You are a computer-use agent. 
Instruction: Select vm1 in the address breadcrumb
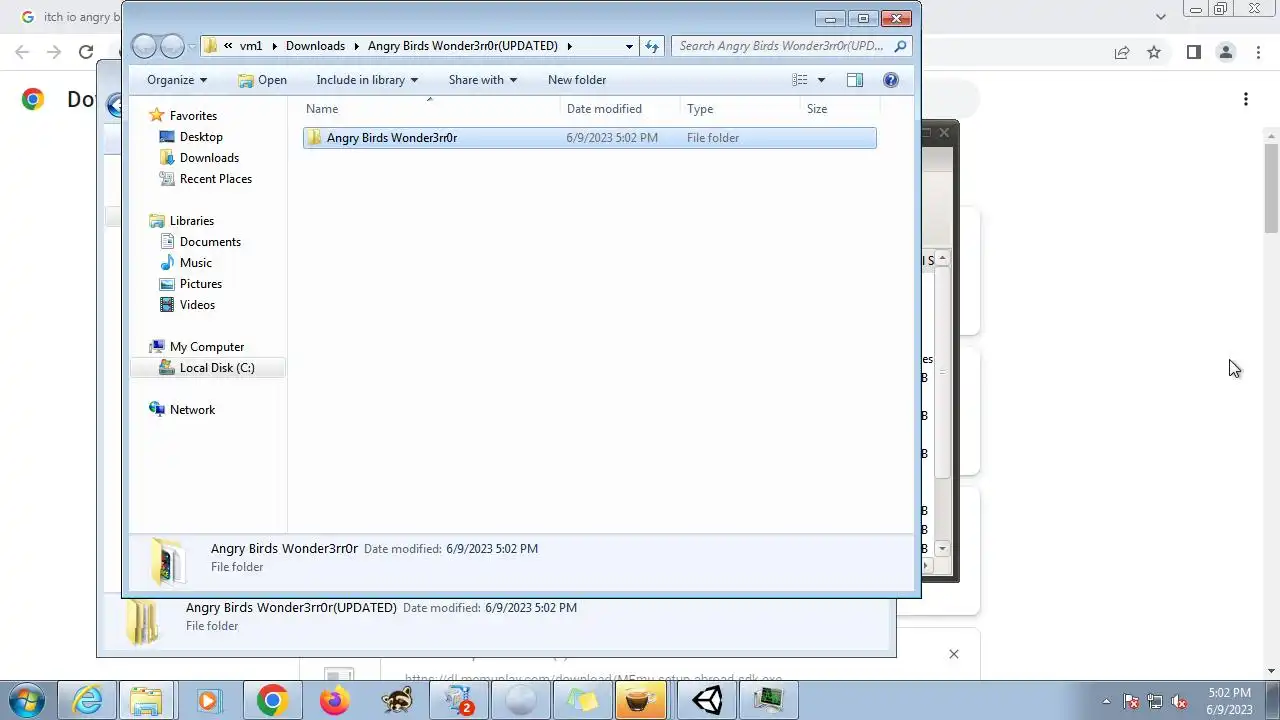click(x=251, y=46)
